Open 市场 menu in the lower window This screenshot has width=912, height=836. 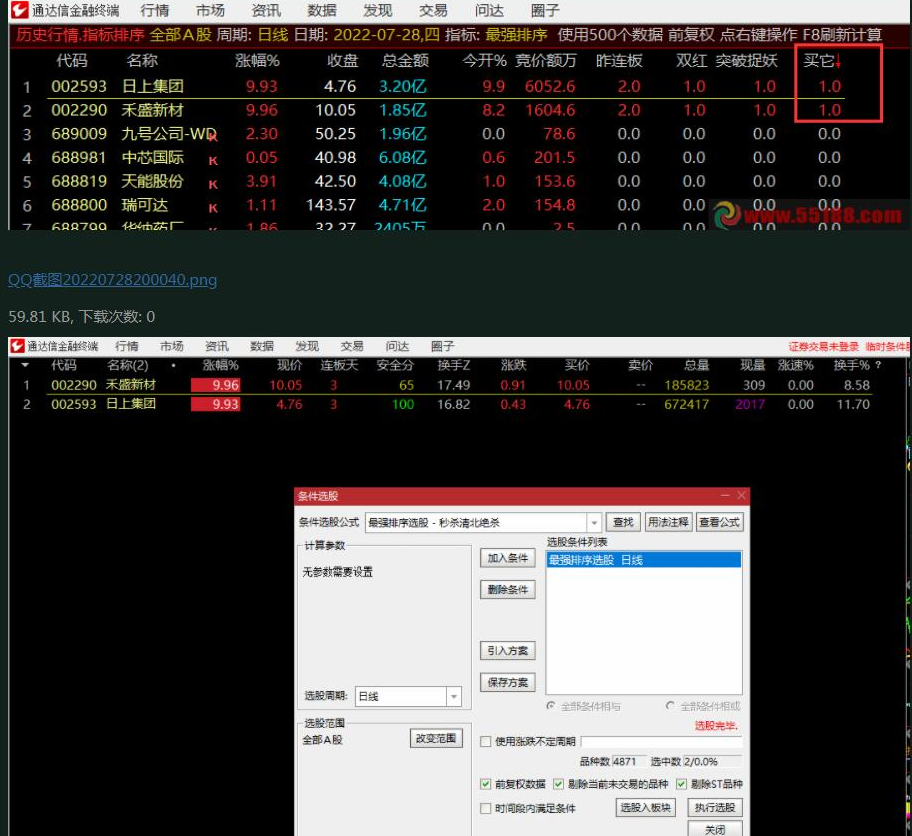[x=172, y=346]
